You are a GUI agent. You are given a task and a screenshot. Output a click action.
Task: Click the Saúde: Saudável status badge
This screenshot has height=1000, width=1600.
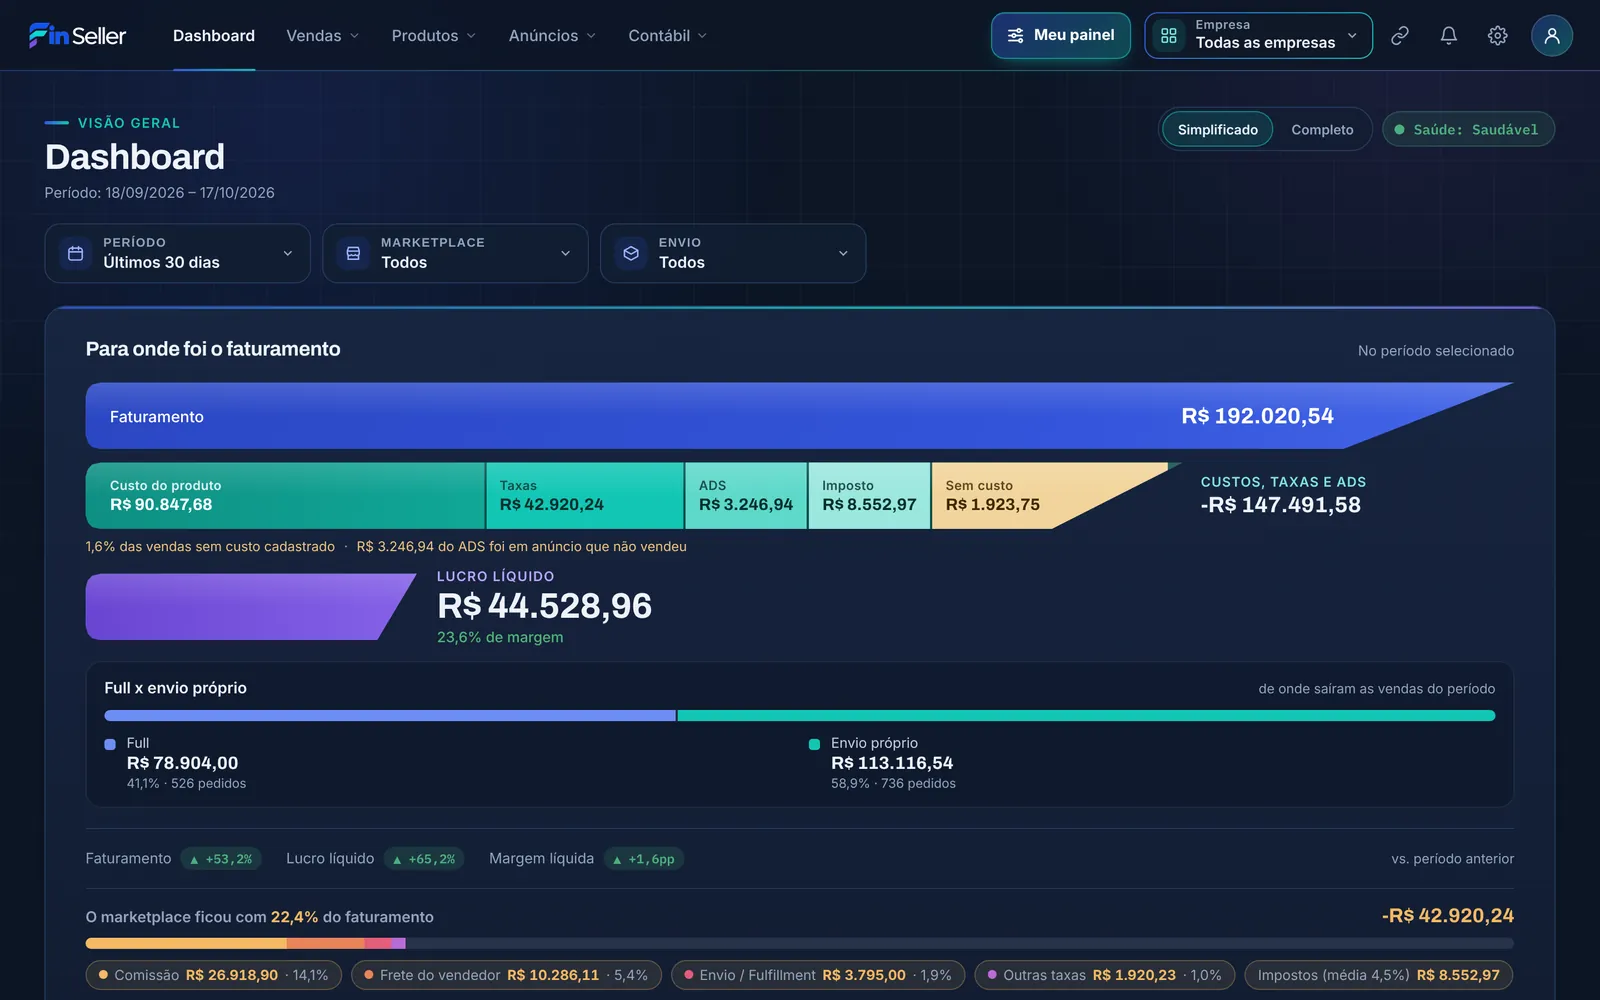coord(1468,130)
